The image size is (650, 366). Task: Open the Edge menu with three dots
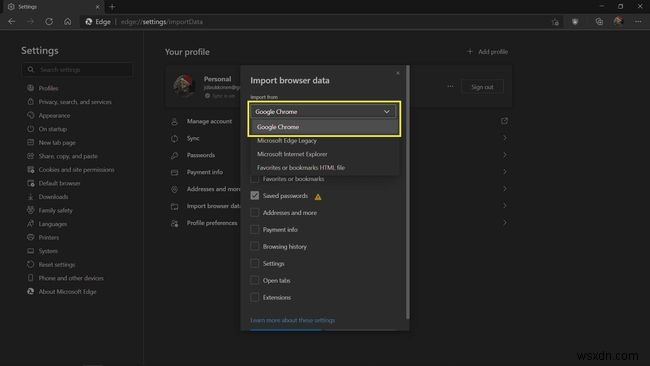[x=638, y=22]
